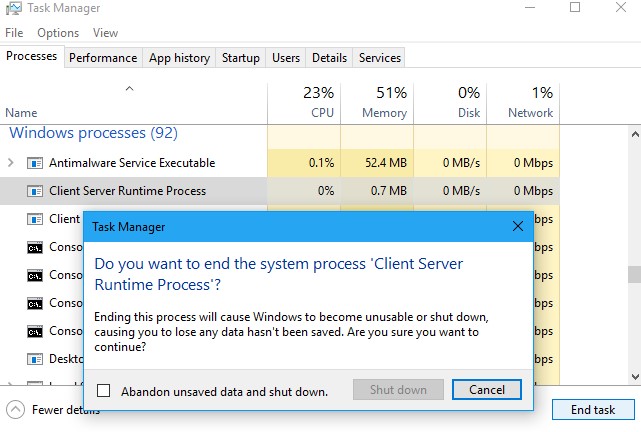This screenshot has width=641, height=432.
Task: Close the Task Manager confirmation dialog
Action: [x=518, y=226]
